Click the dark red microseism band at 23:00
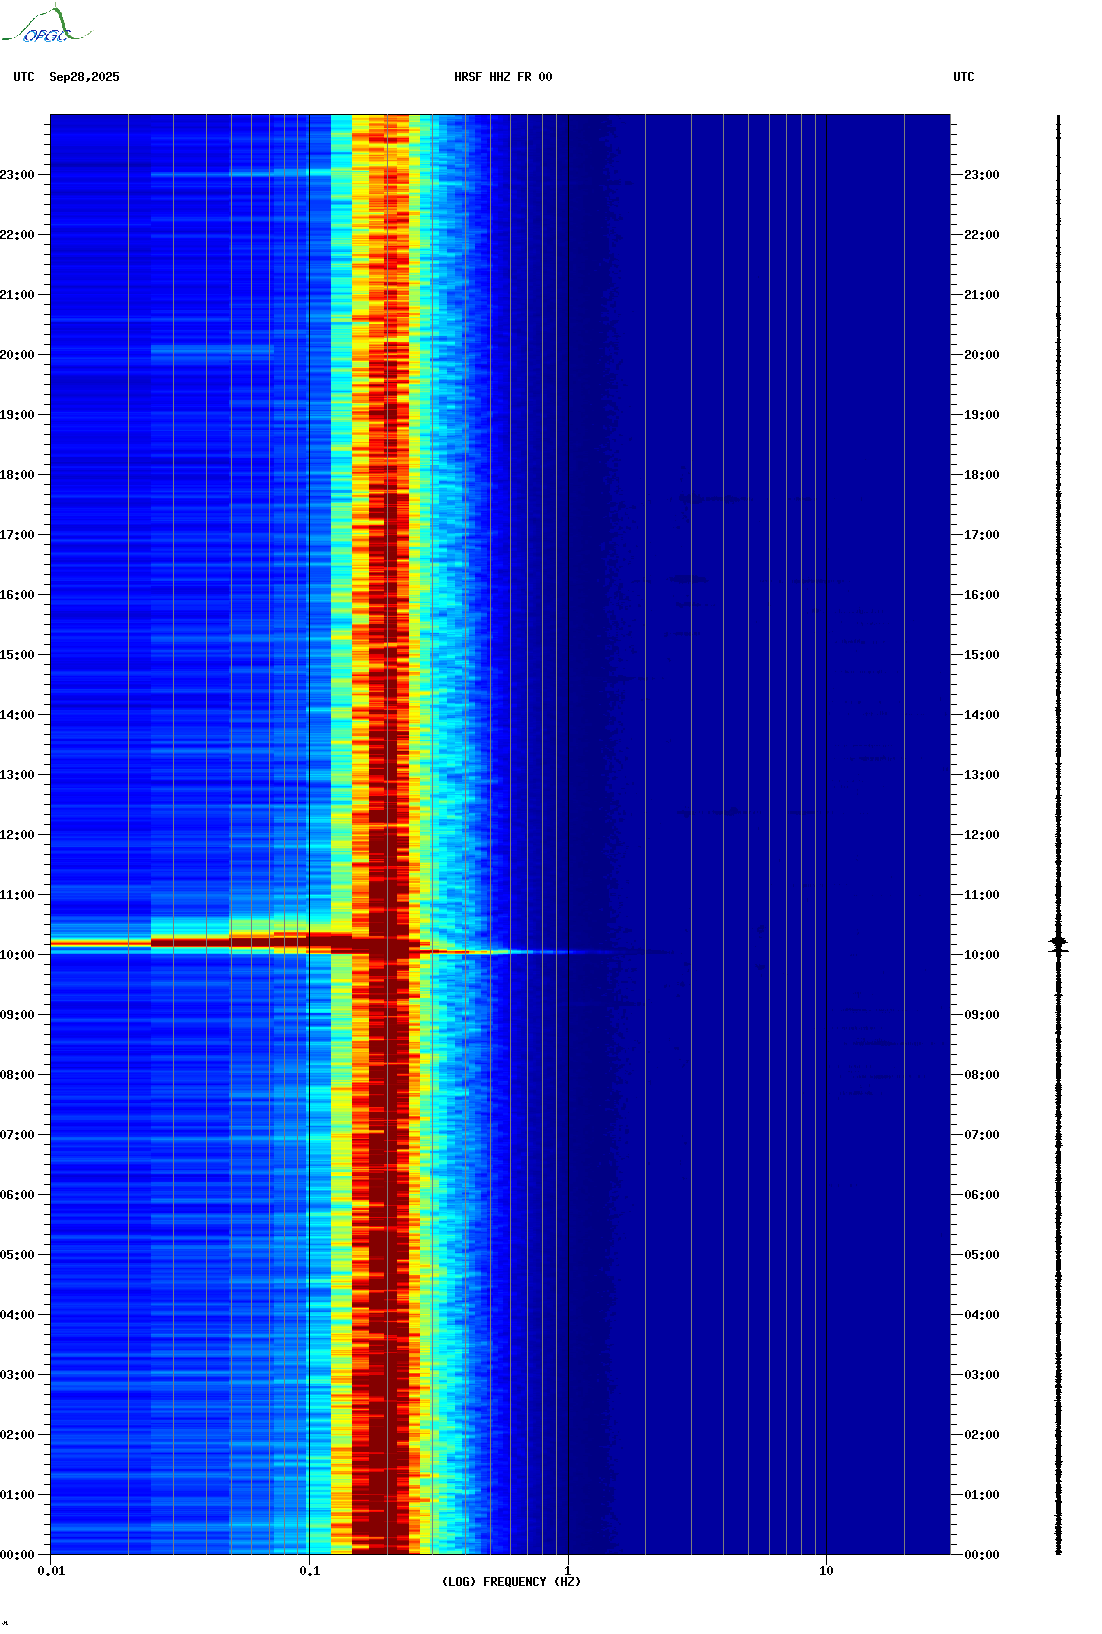Image resolution: width=1102 pixels, height=1634 pixels. 389,175
